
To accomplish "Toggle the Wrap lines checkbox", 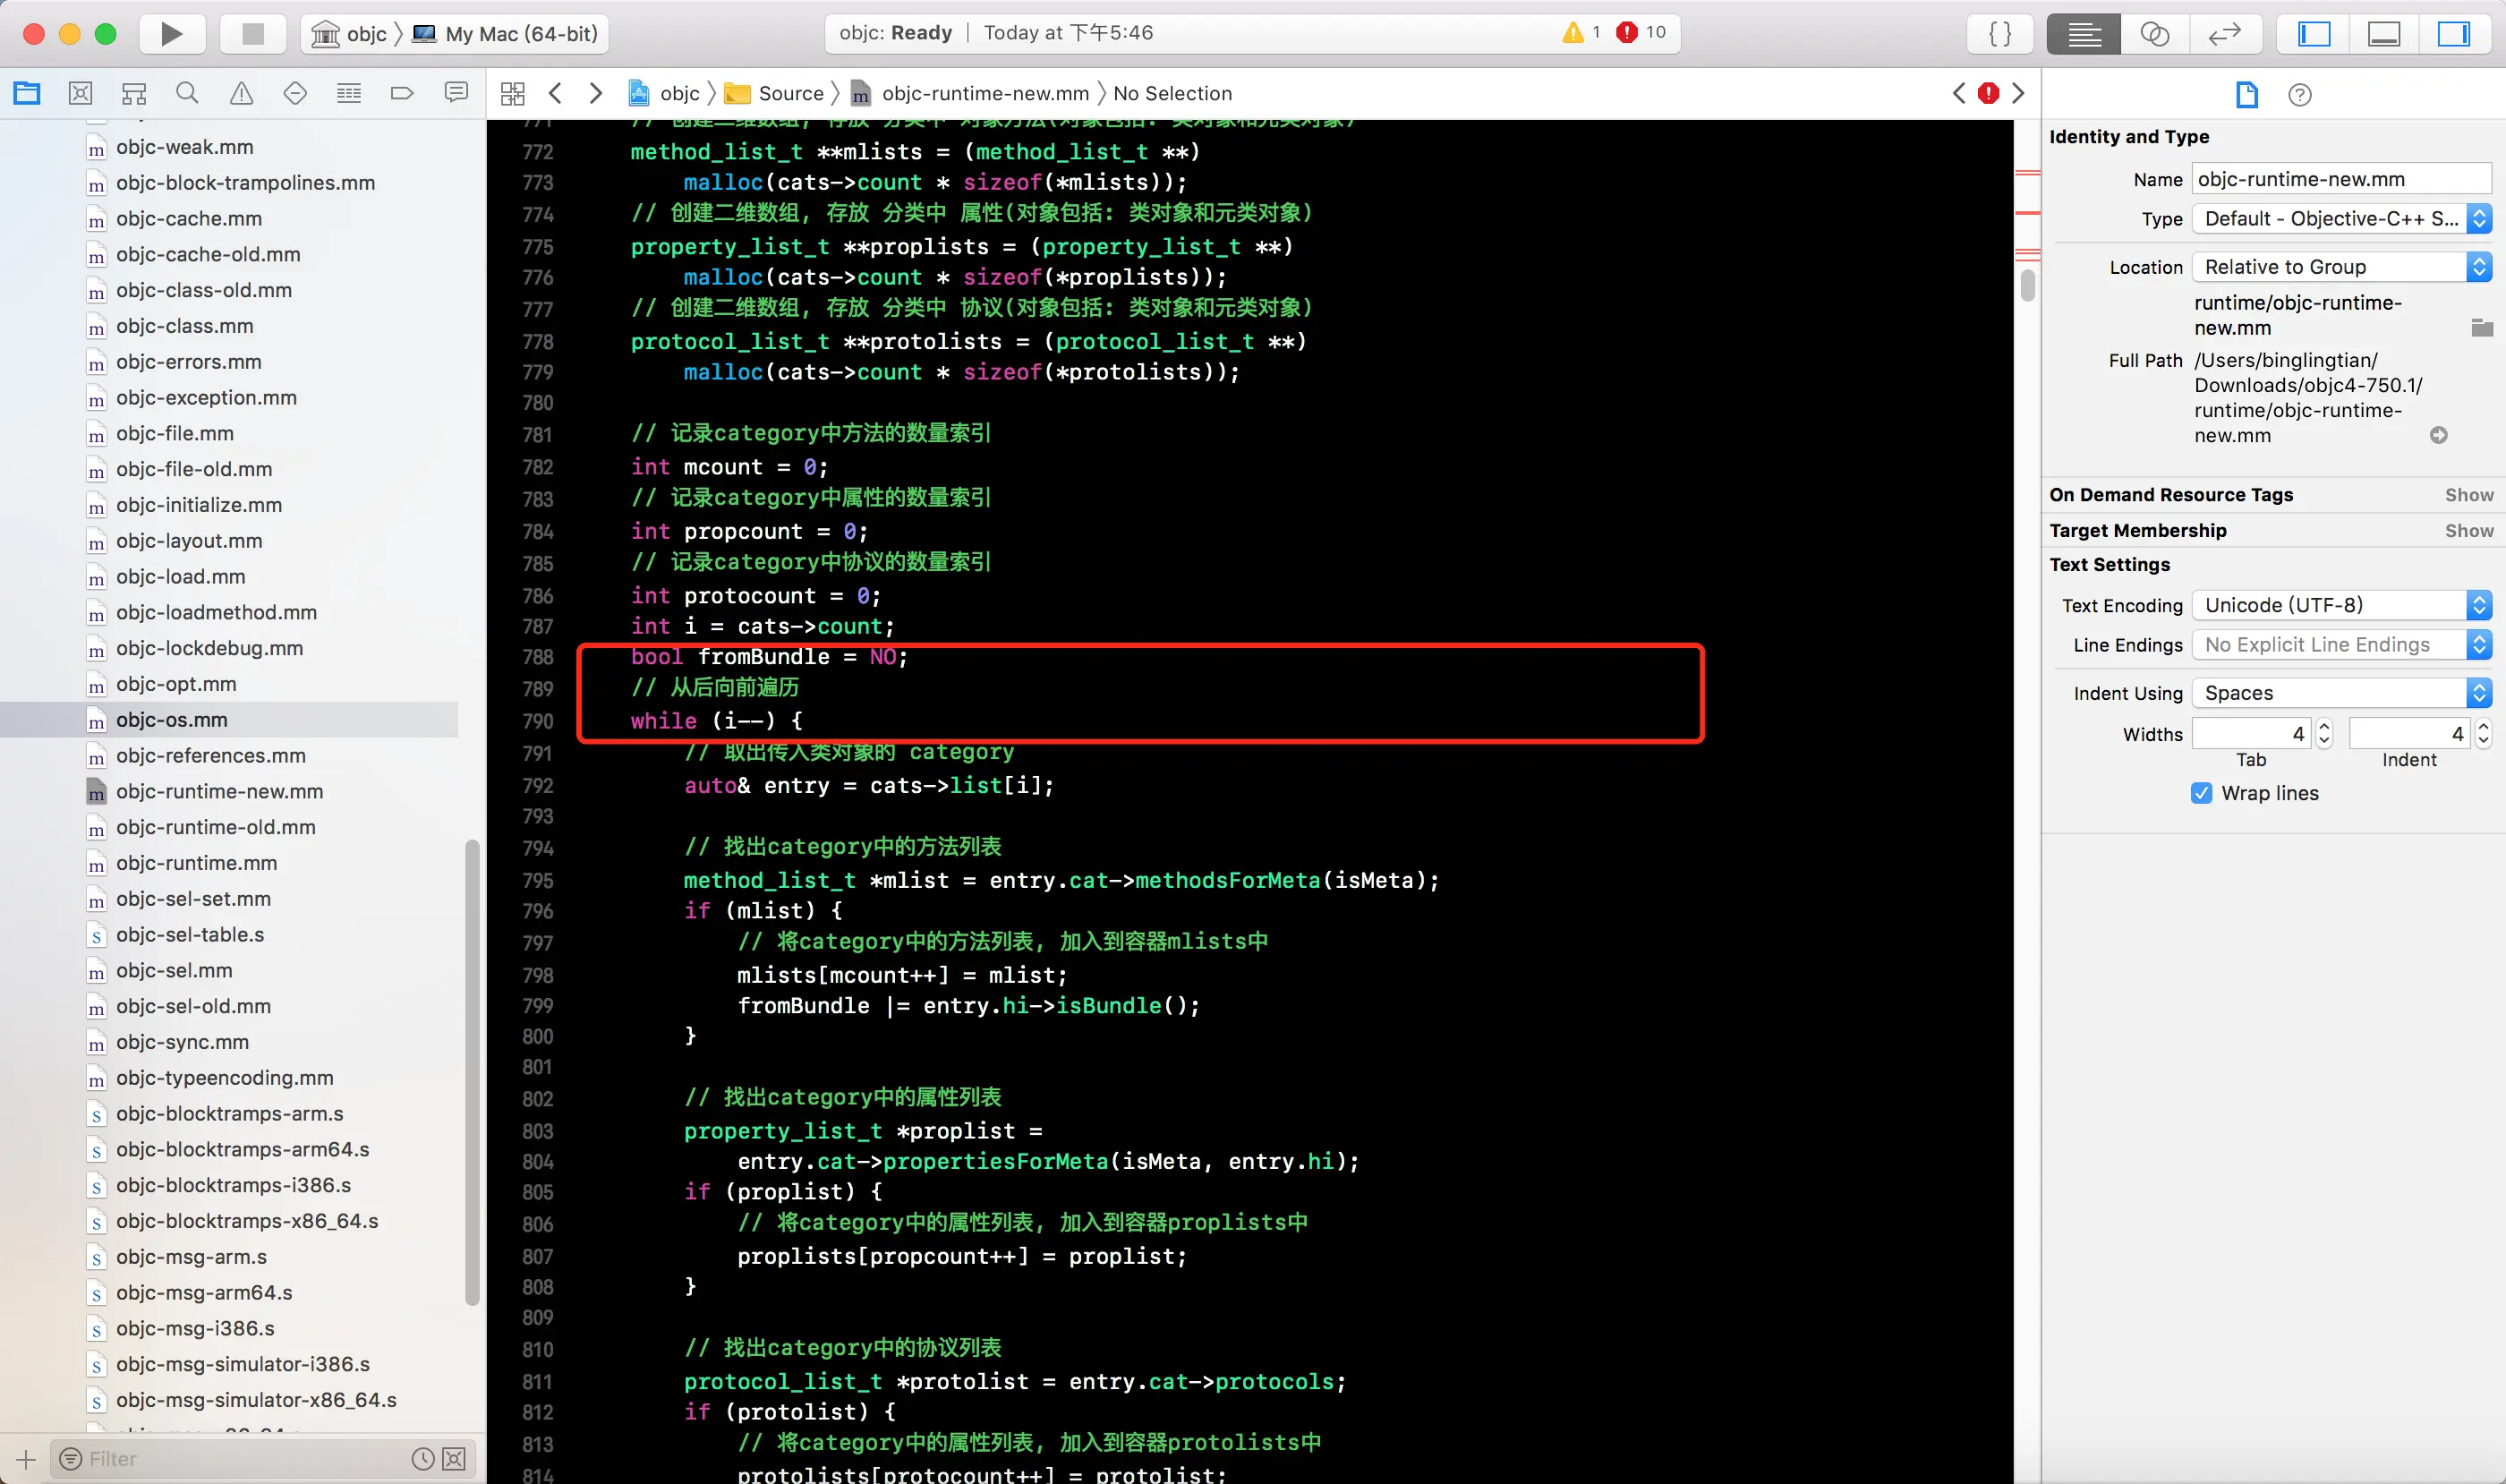I will pos(2201,793).
